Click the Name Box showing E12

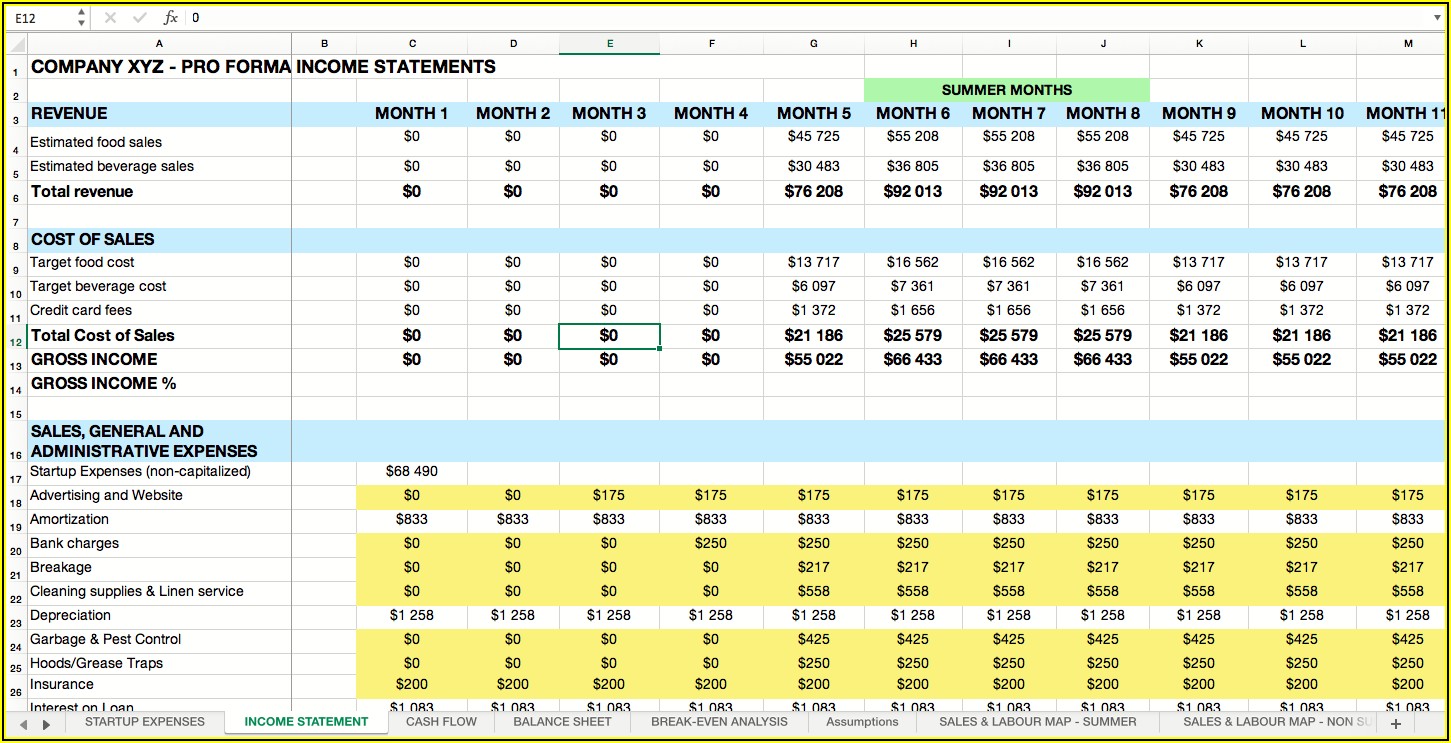point(40,18)
